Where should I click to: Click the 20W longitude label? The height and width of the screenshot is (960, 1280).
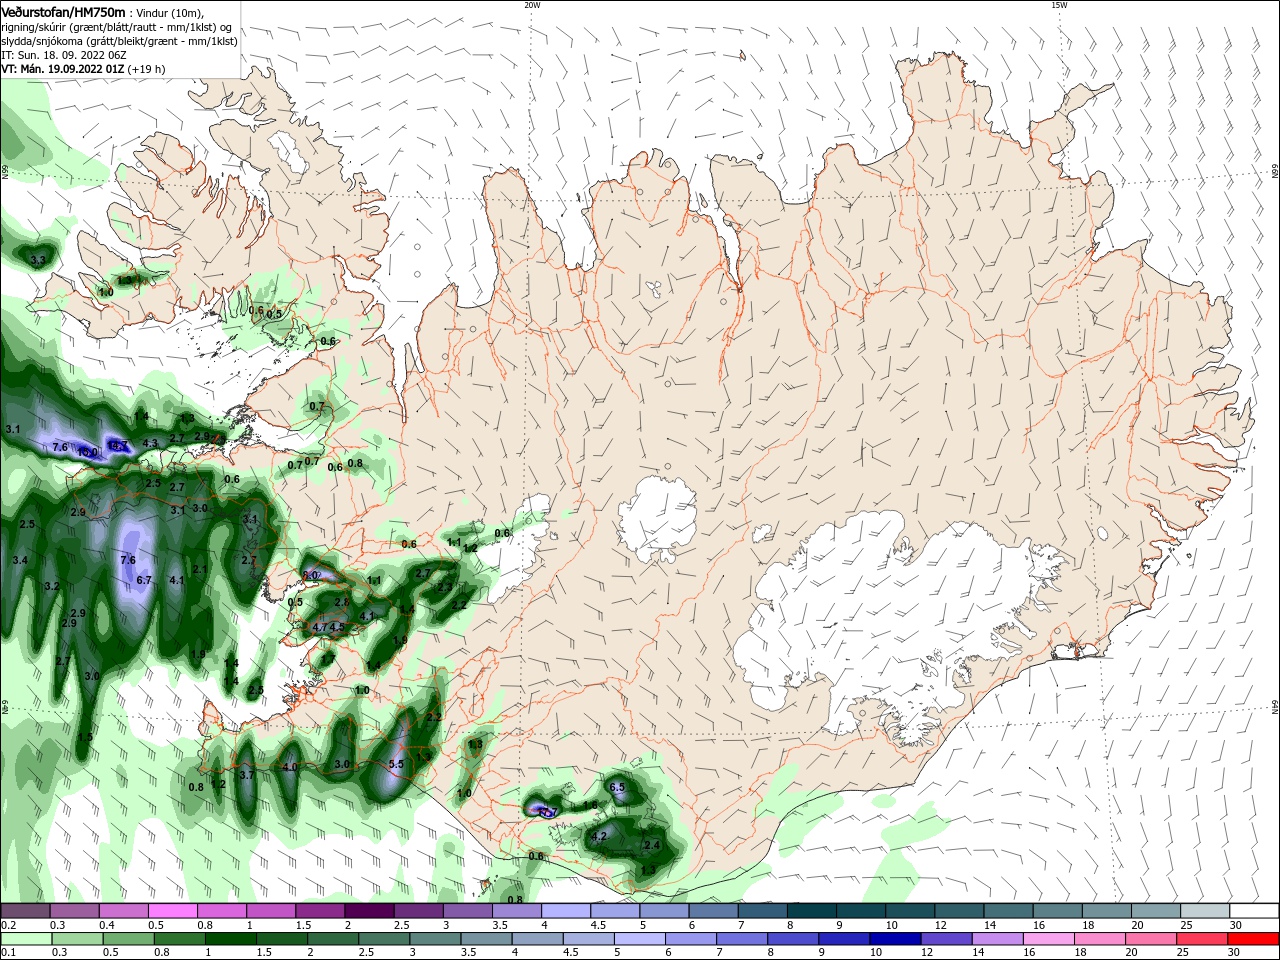coord(533,5)
